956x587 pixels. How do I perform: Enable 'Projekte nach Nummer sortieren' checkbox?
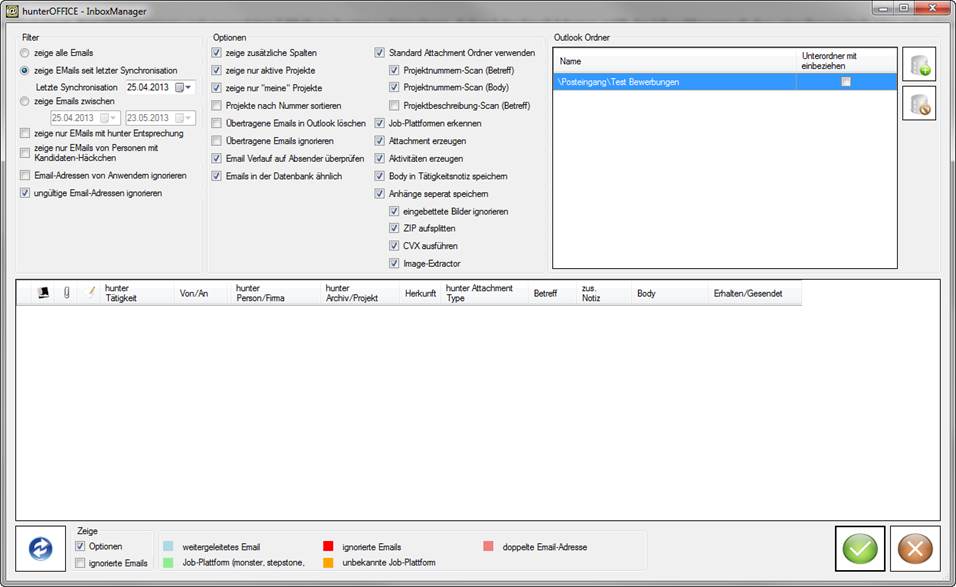point(217,105)
